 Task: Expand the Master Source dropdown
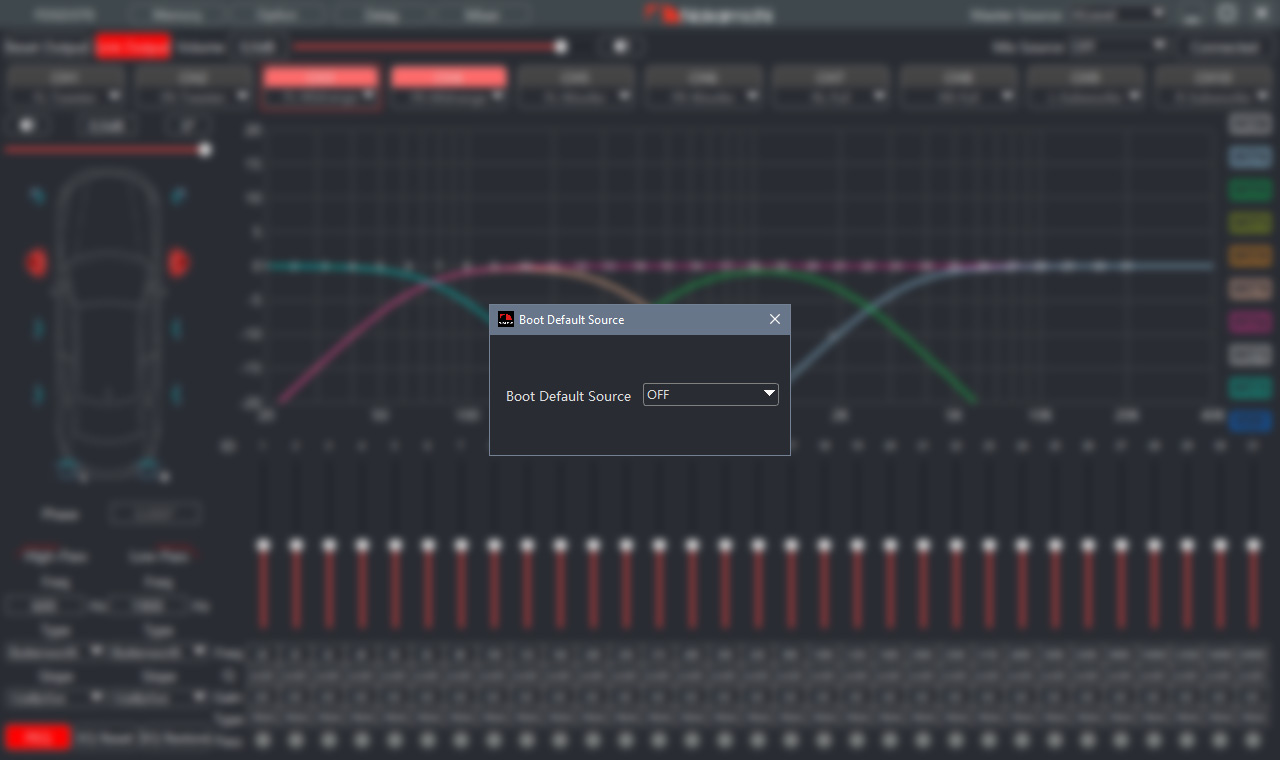(x=1158, y=14)
